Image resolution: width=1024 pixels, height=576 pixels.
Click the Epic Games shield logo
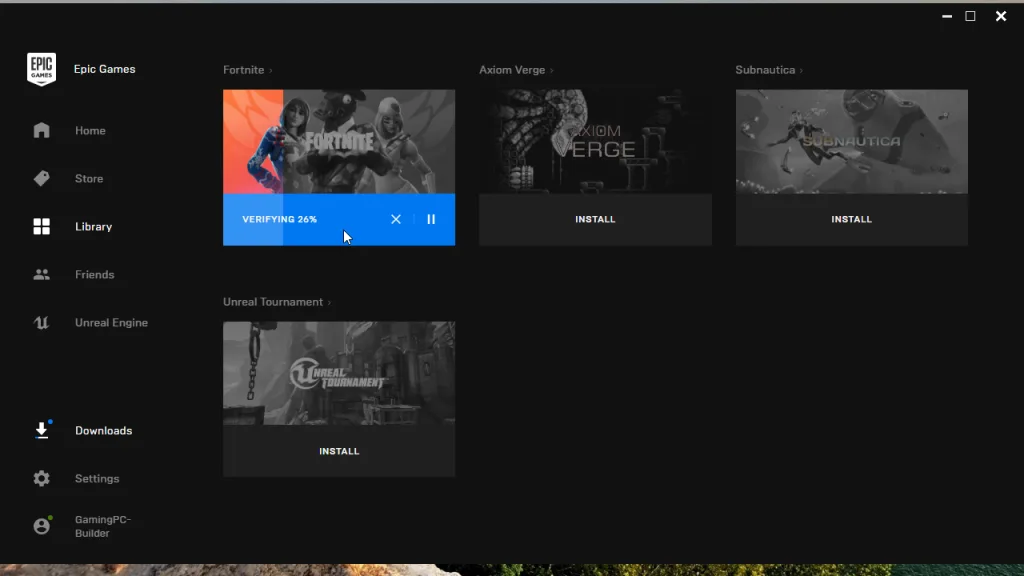pos(41,69)
